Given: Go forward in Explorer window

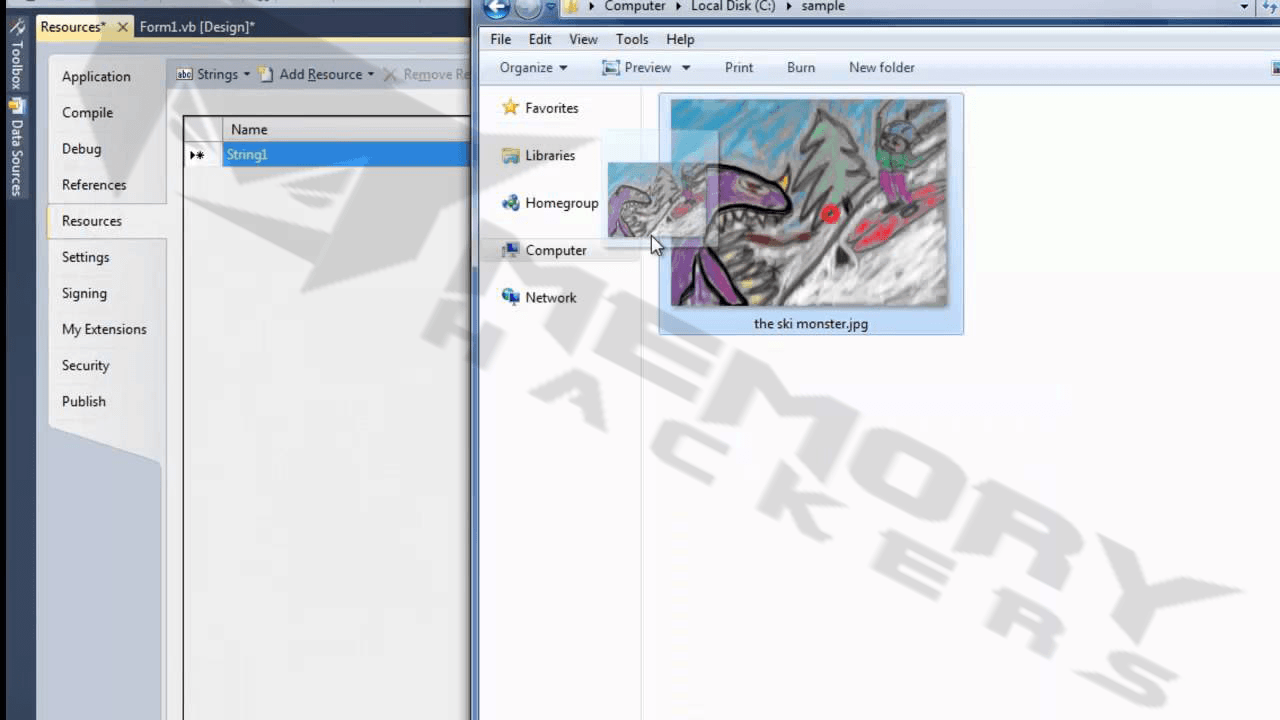Looking at the screenshot, I should tap(527, 8).
